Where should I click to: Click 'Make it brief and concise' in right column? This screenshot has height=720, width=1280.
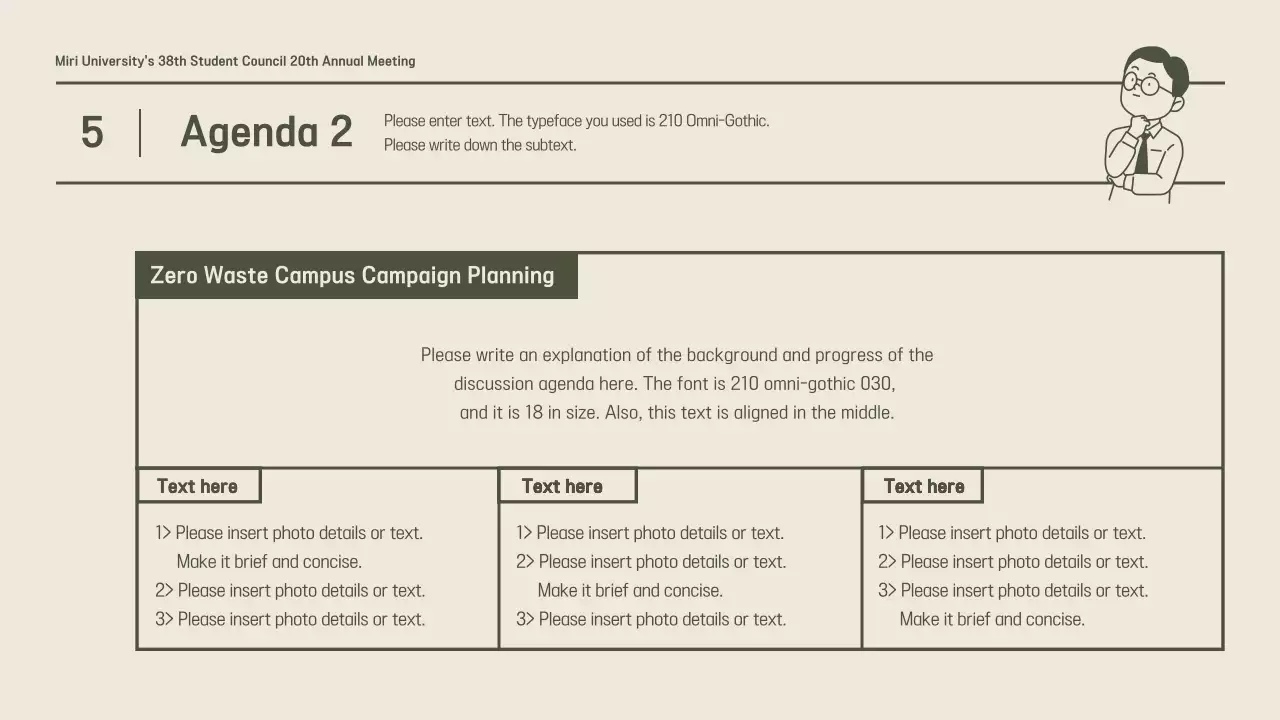[x=992, y=620]
